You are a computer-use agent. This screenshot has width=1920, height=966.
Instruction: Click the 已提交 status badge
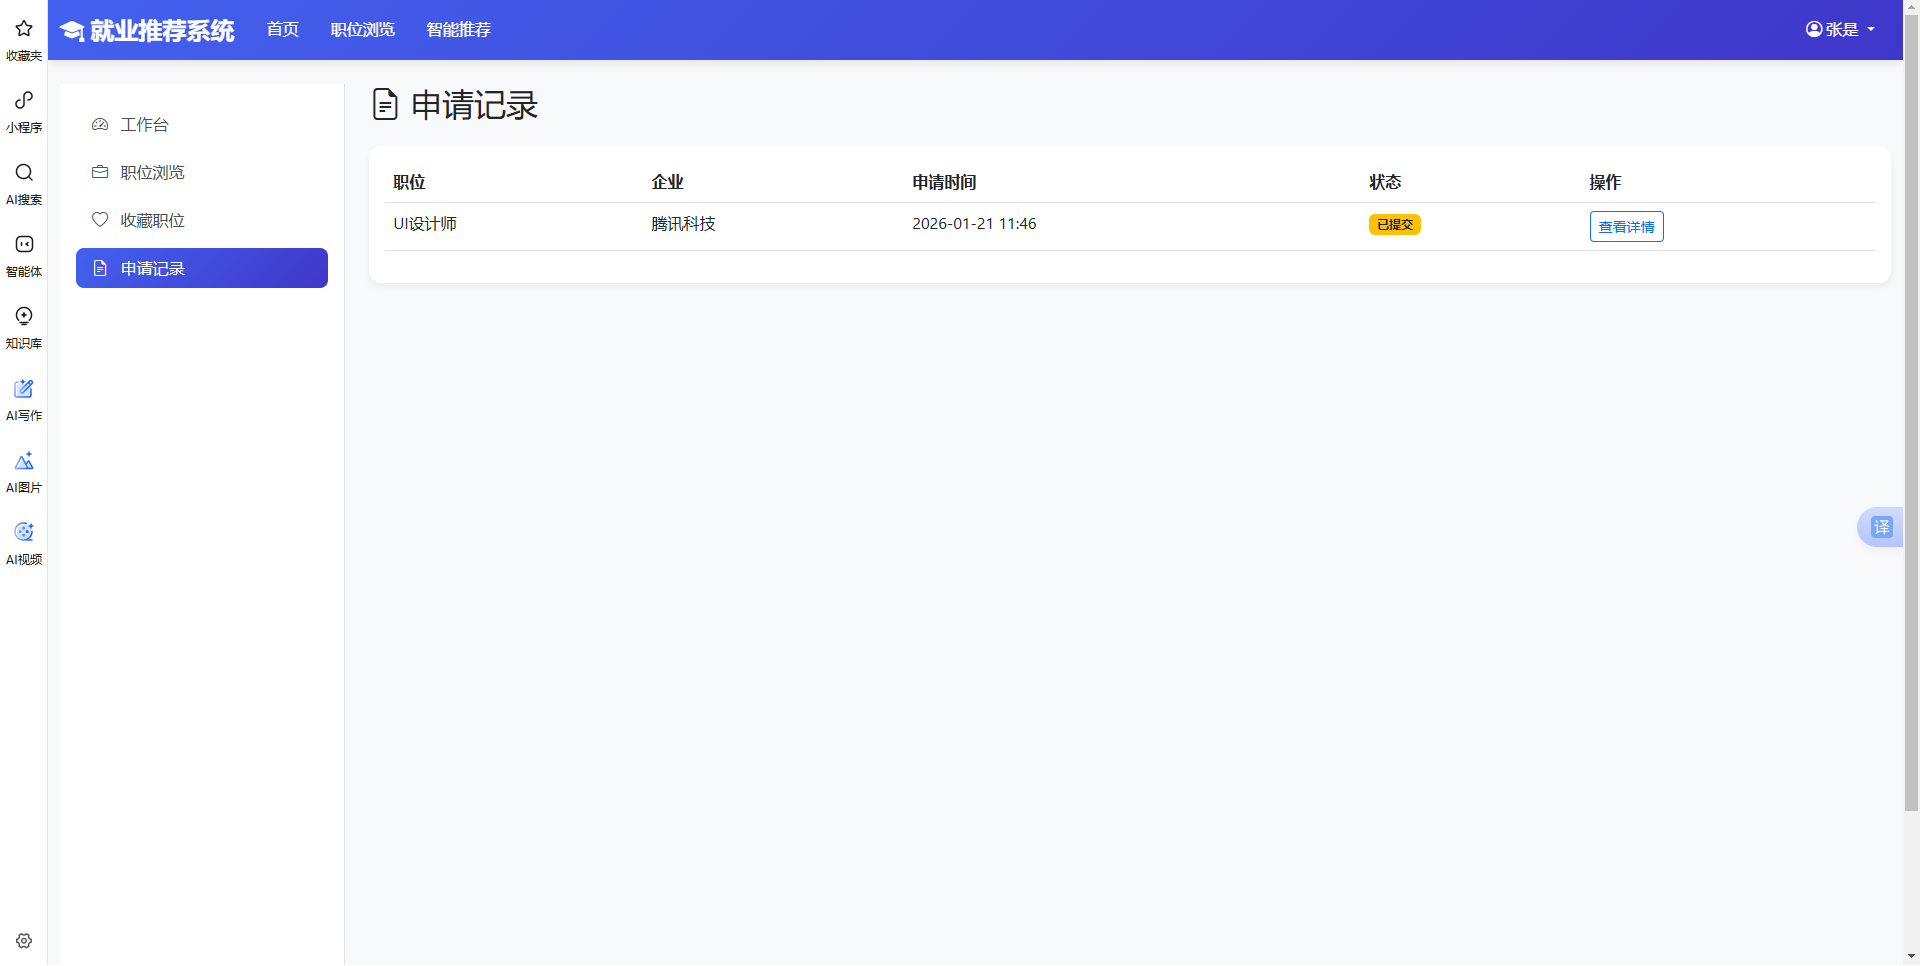coord(1394,224)
